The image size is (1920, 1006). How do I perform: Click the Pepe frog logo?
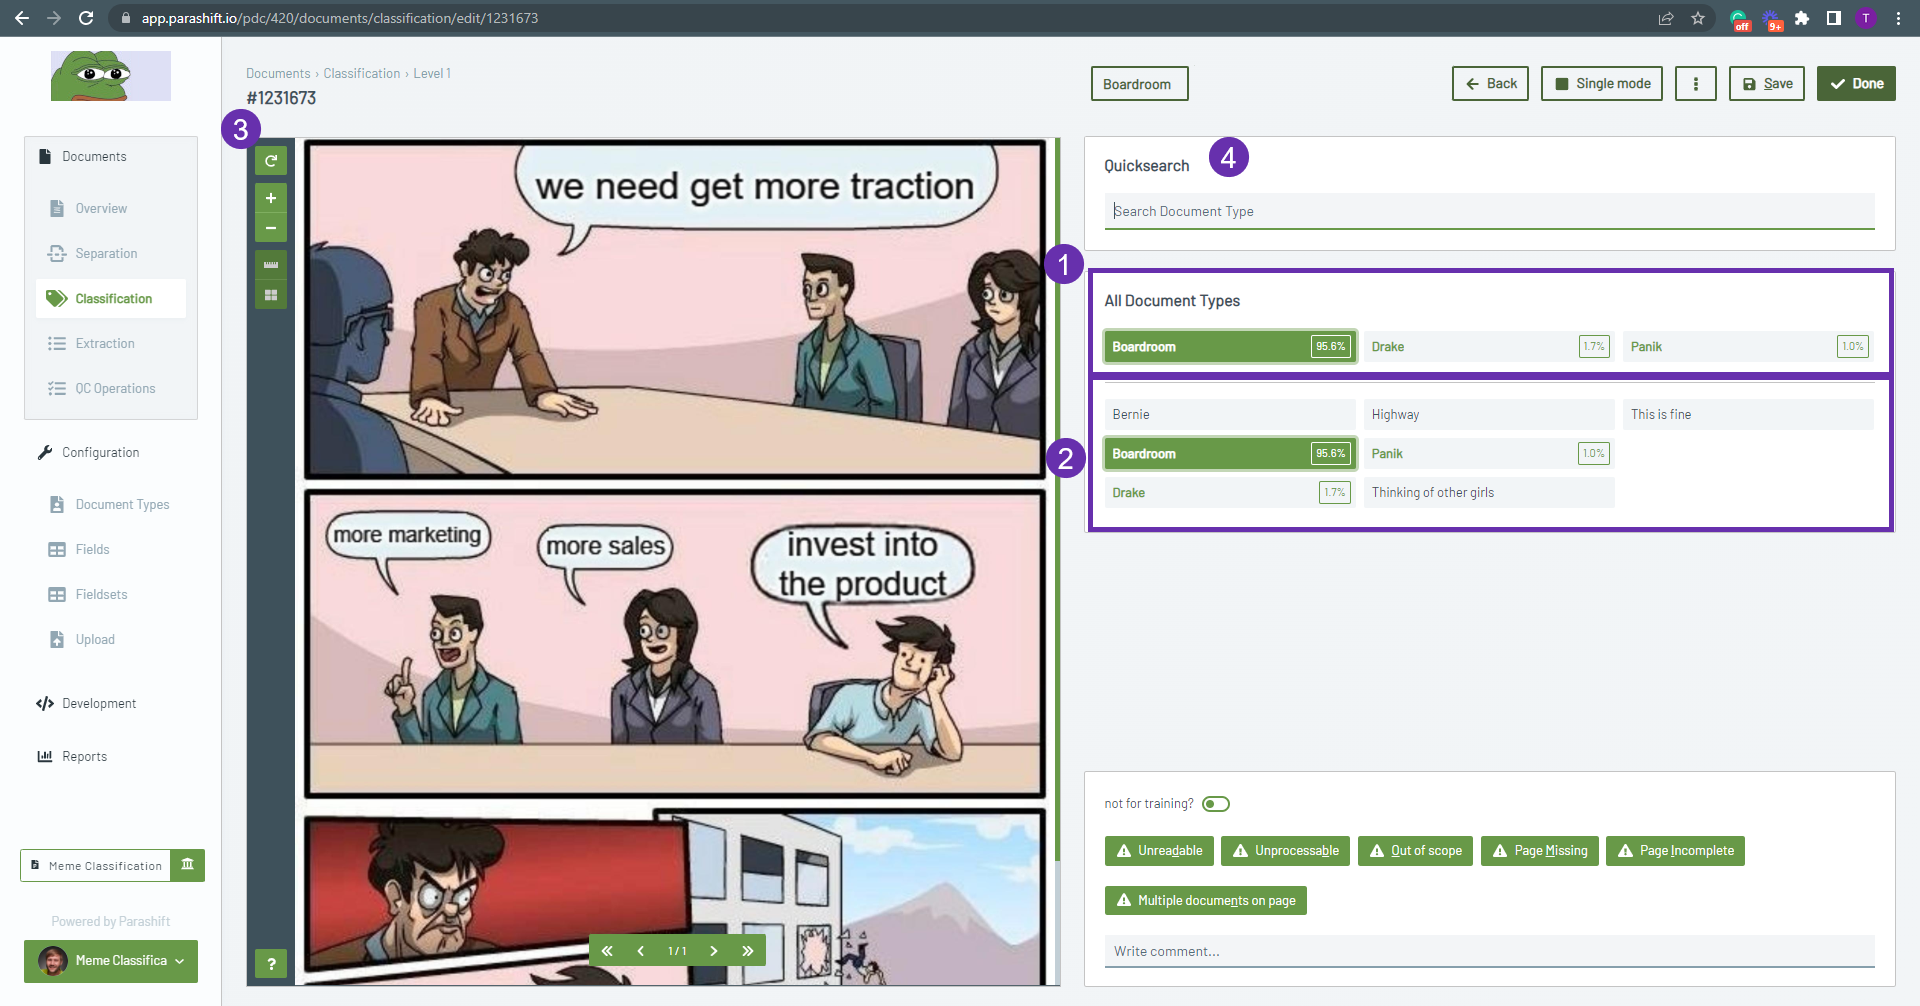click(111, 75)
